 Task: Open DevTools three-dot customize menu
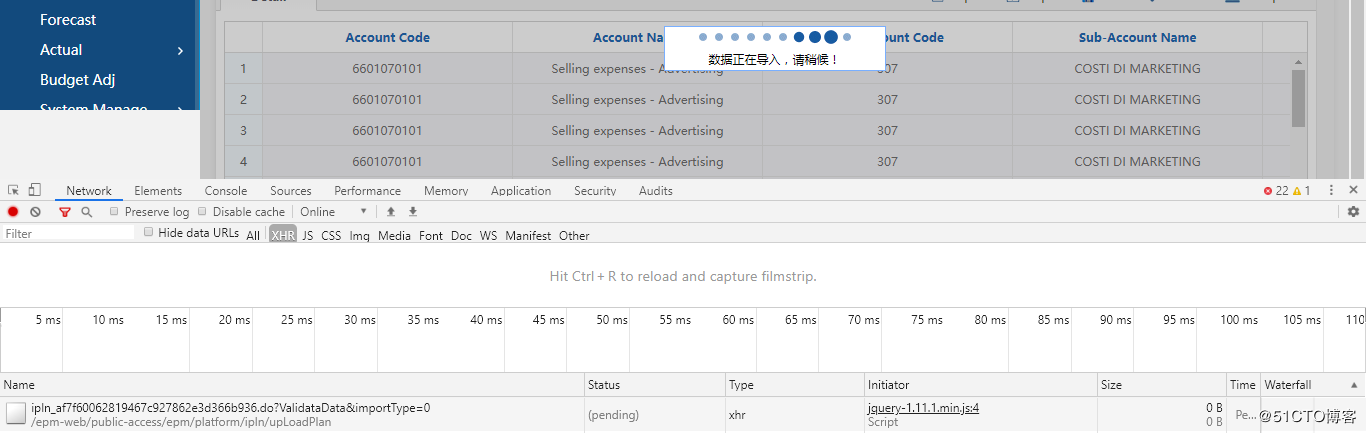(1331, 190)
